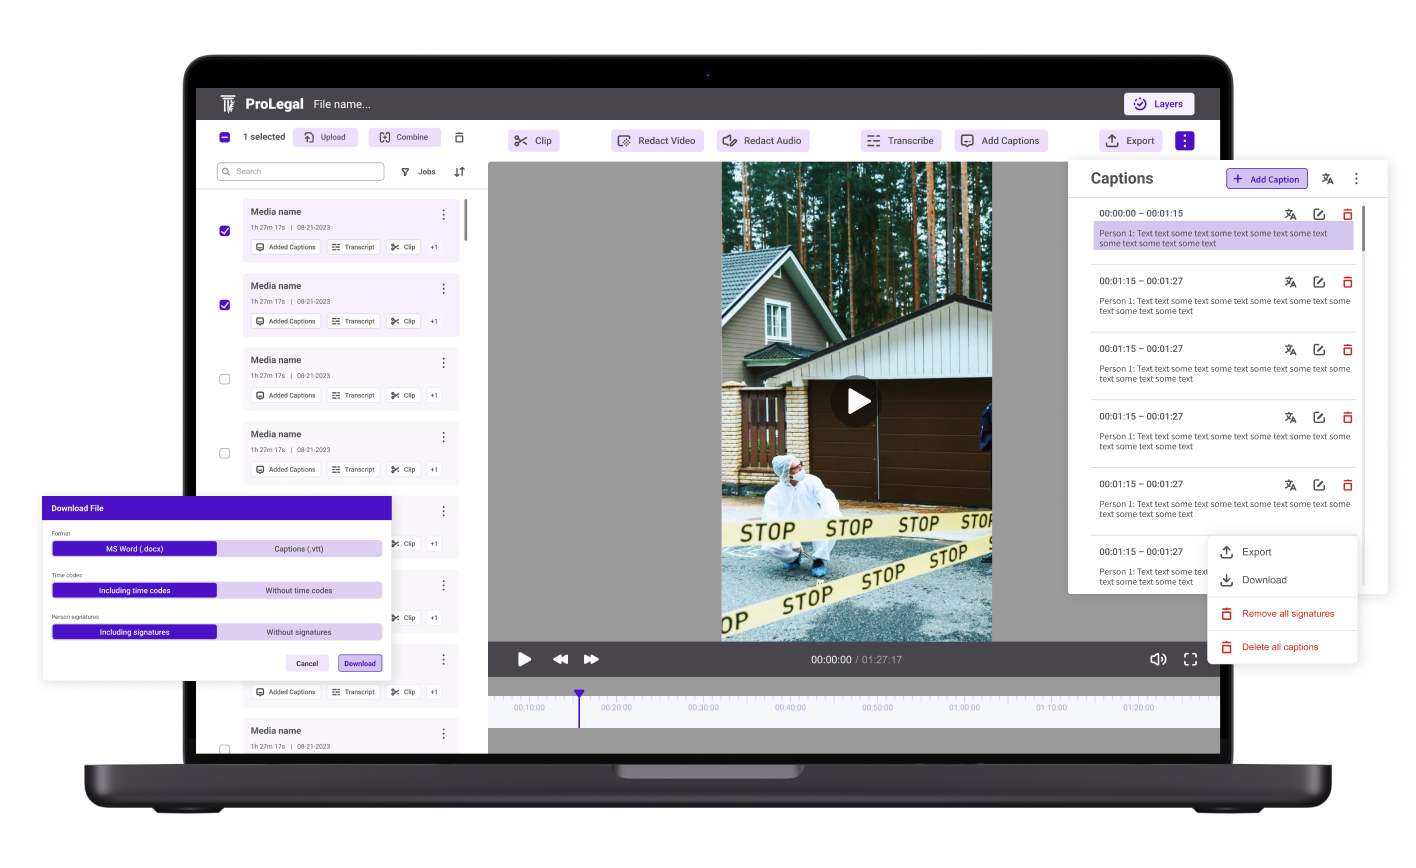Choose Remove all signatures menu item

1282,614
